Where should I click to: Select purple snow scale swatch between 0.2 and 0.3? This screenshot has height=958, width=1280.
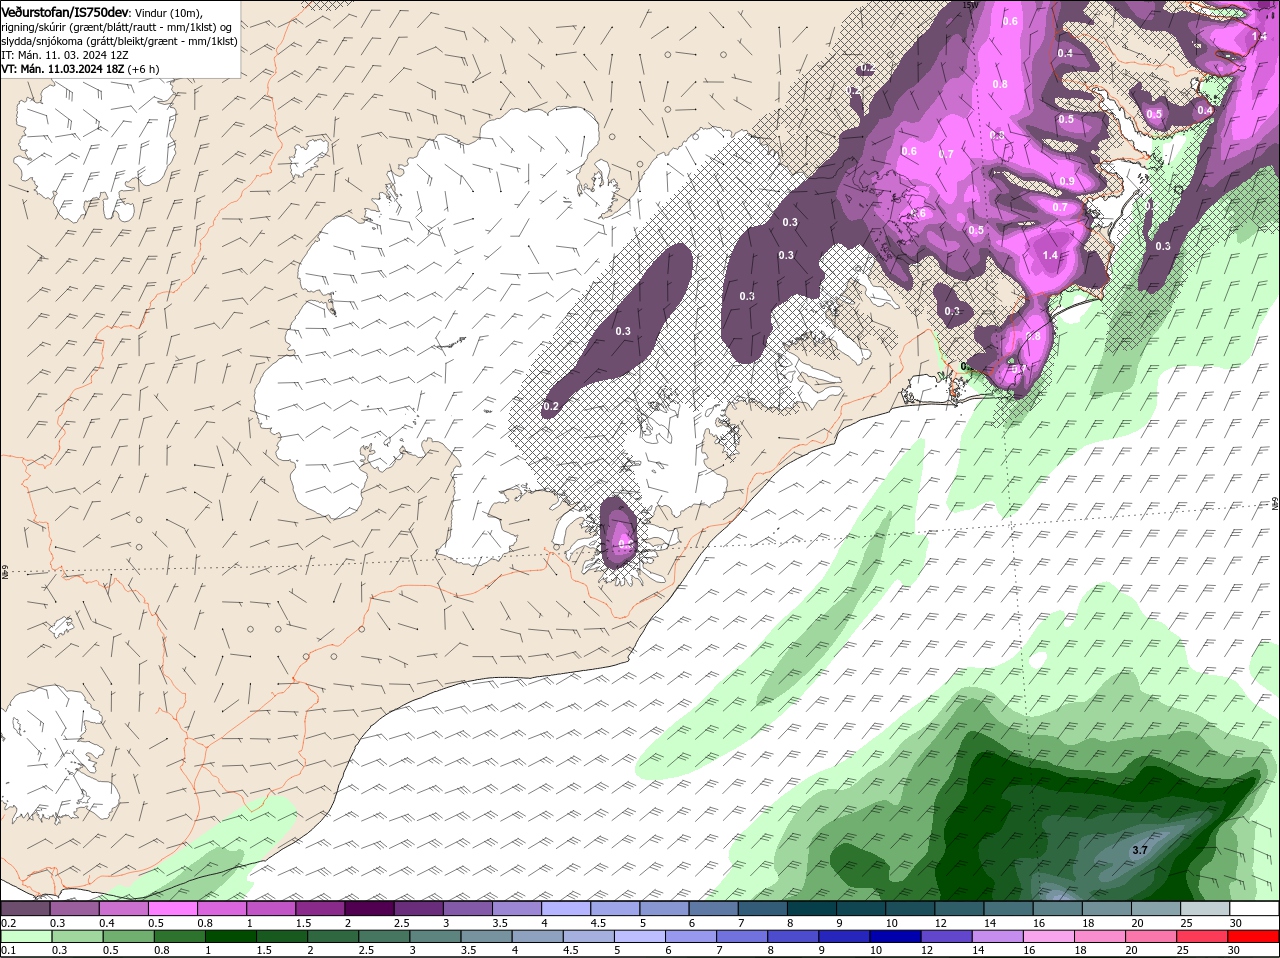click(25, 908)
